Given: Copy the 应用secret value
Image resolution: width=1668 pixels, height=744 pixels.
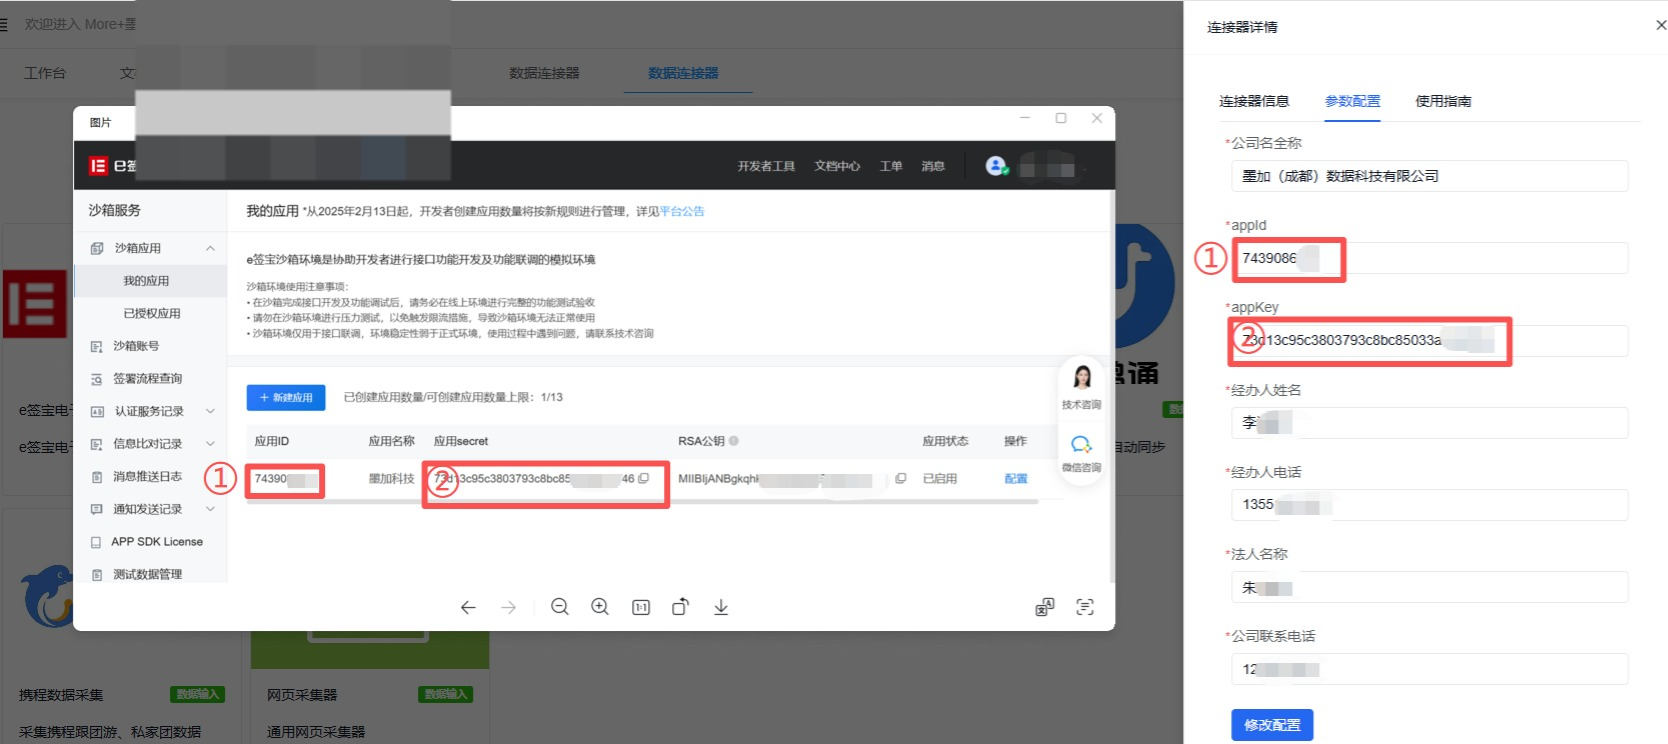Looking at the screenshot, I should [x=644, y=478].
